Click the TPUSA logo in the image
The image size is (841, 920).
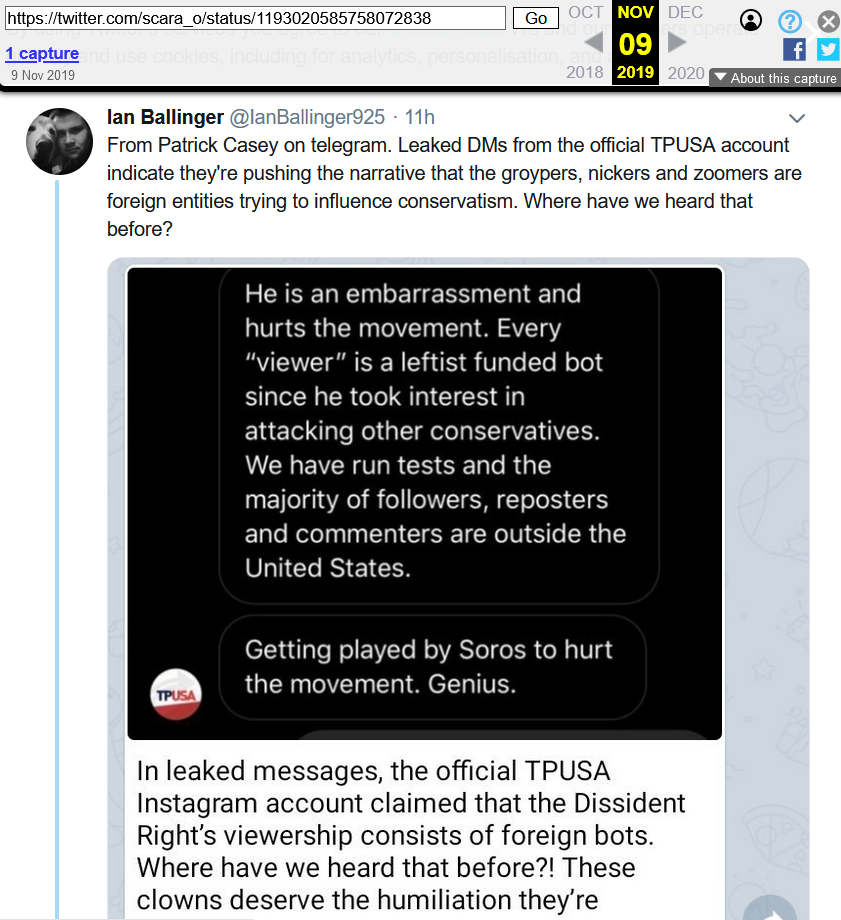click(175, 694)
